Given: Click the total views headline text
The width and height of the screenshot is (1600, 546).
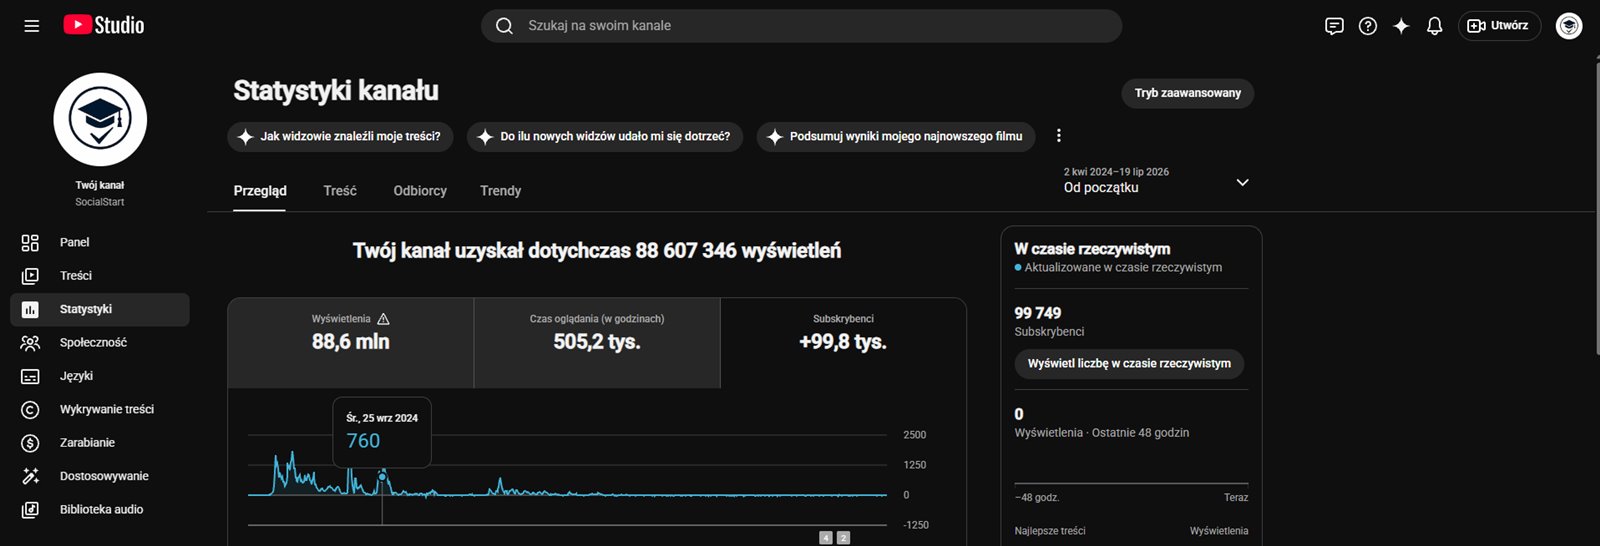Looking at the screenshot, I should point(597,251).
